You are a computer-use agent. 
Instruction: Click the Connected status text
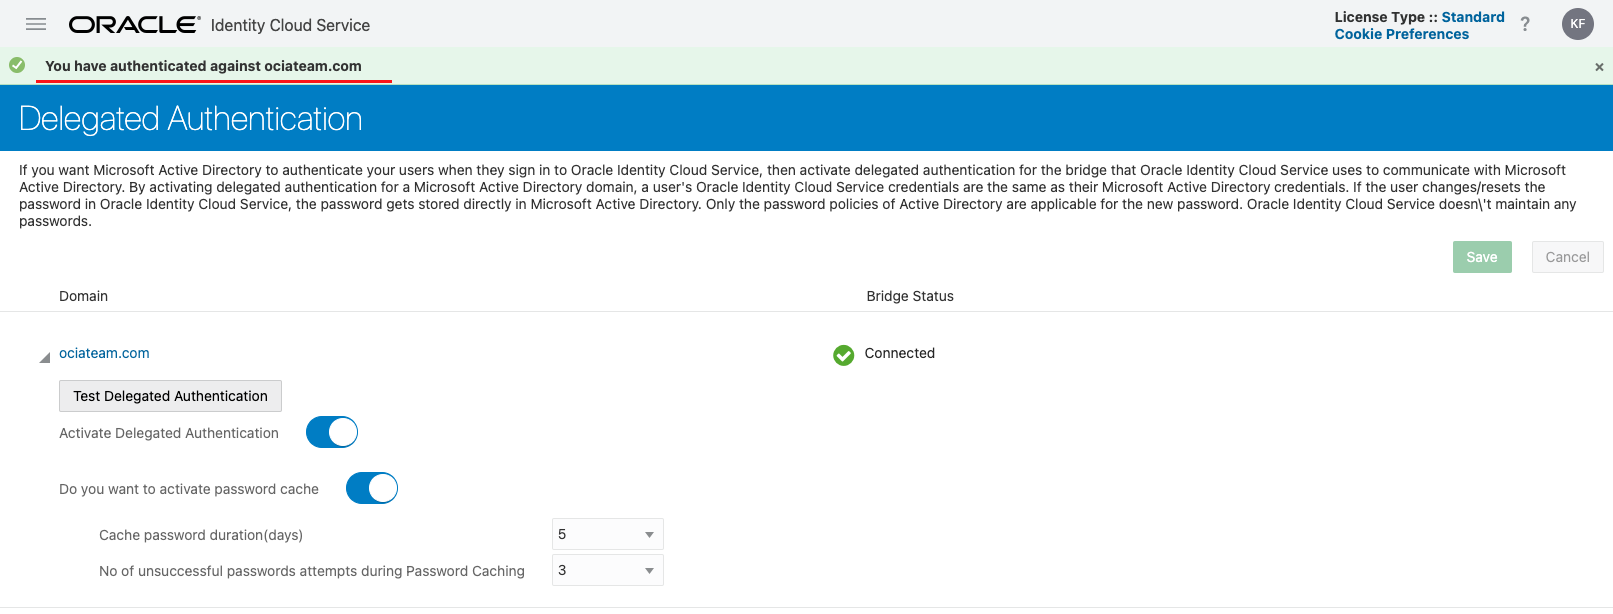pos(900,353)
